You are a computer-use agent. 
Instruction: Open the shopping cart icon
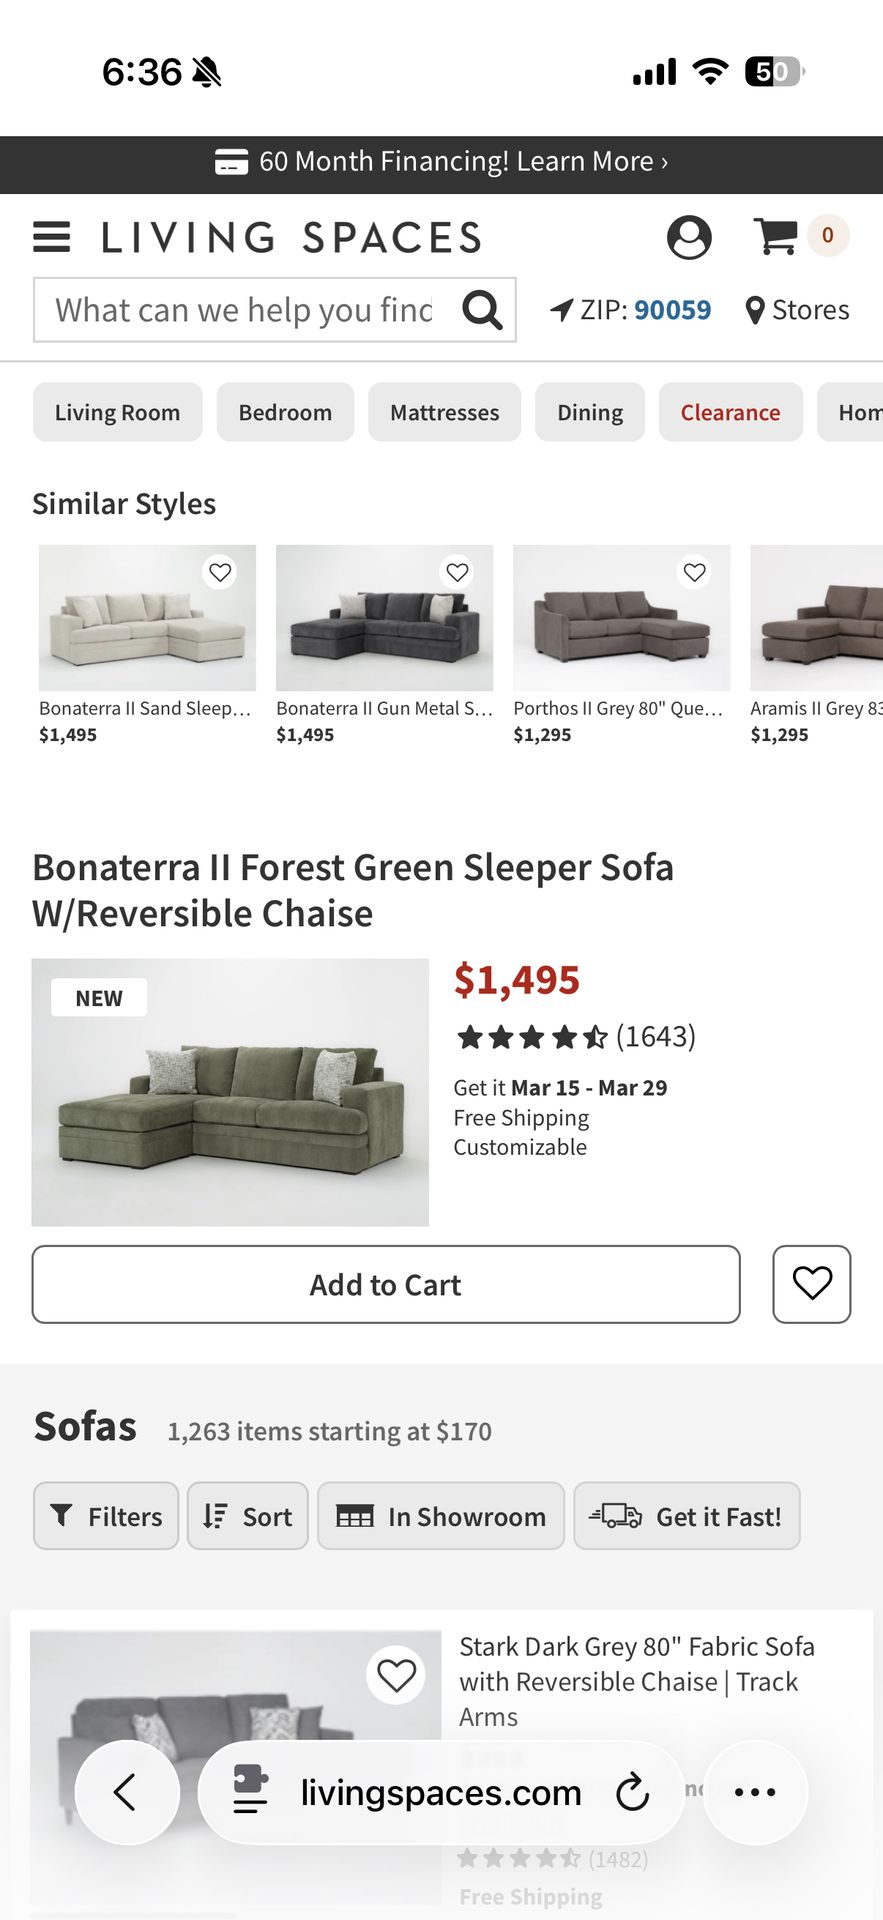[x=775, y=237]
